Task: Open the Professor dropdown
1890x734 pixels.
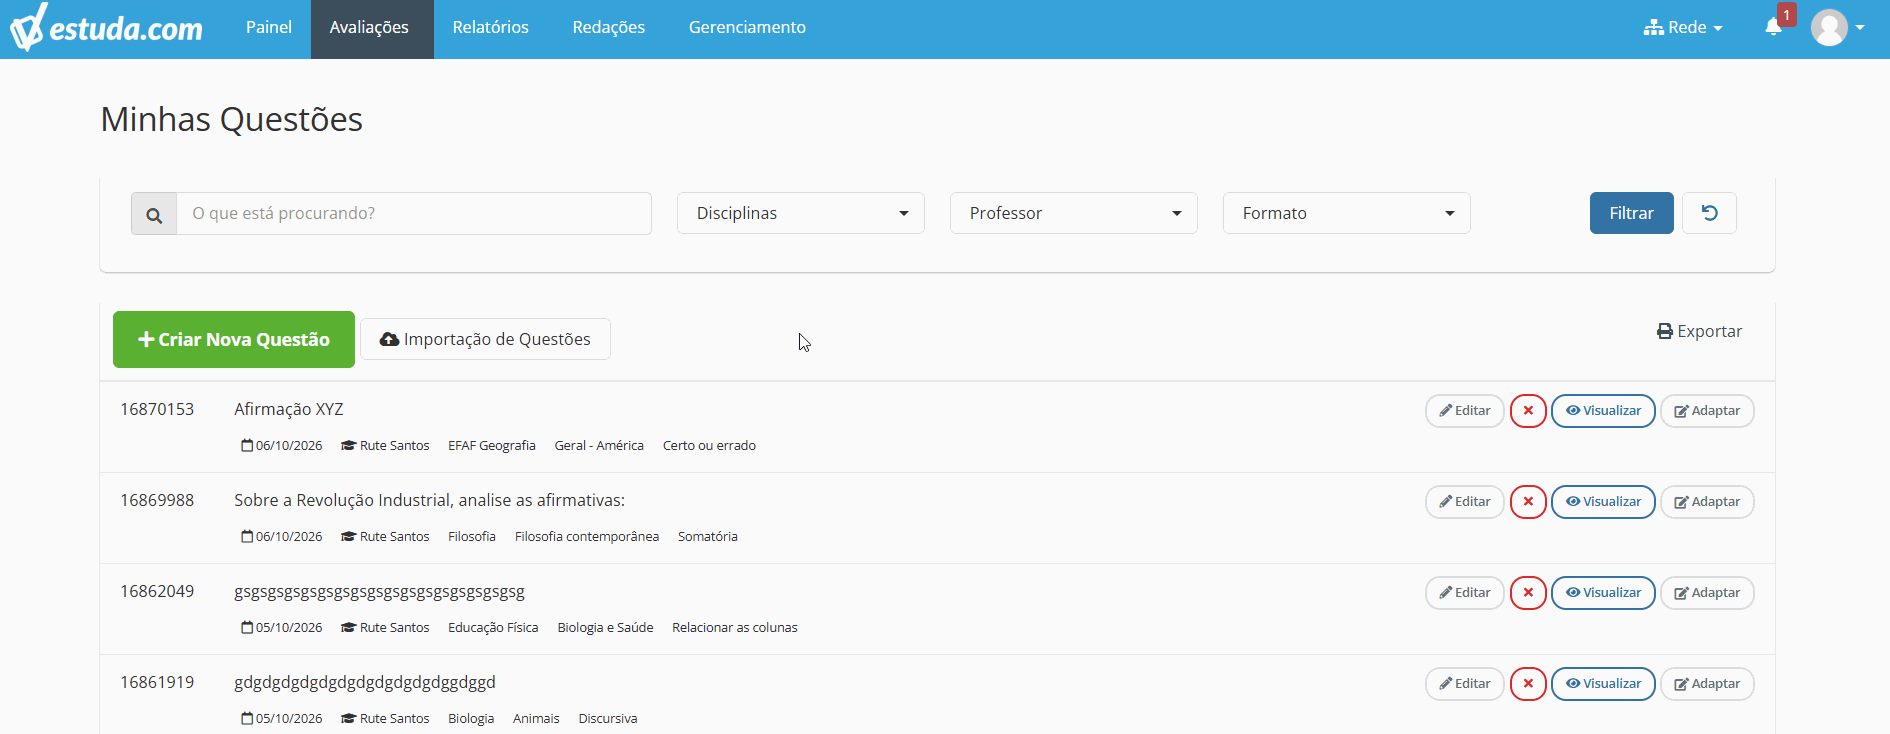Action: click(1074, 213)
